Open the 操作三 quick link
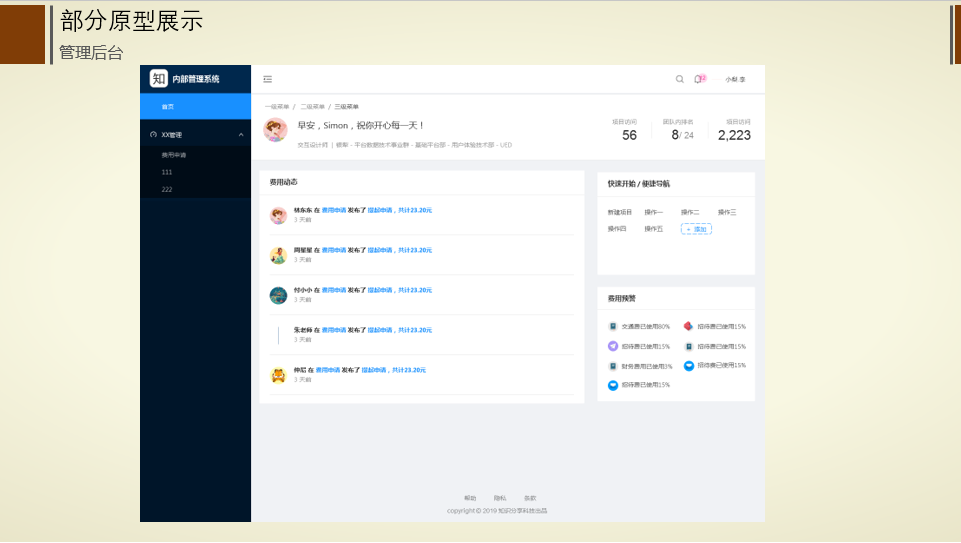 [x=727, y=212]
